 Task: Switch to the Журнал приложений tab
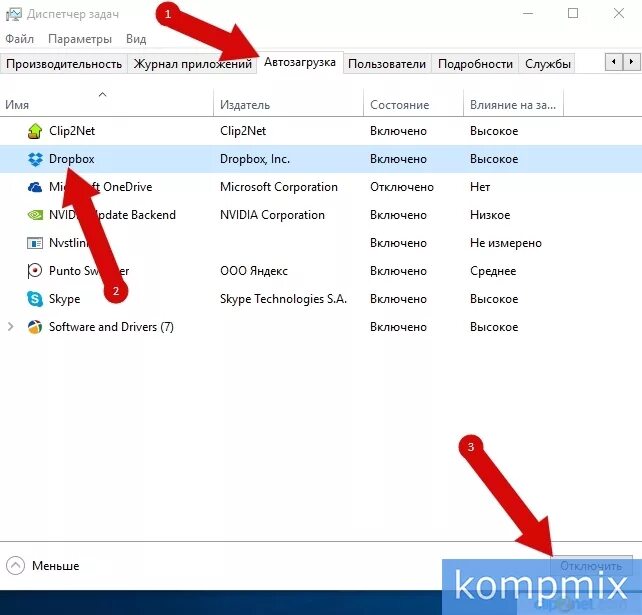pyautogui.click(x=192, y=64)
